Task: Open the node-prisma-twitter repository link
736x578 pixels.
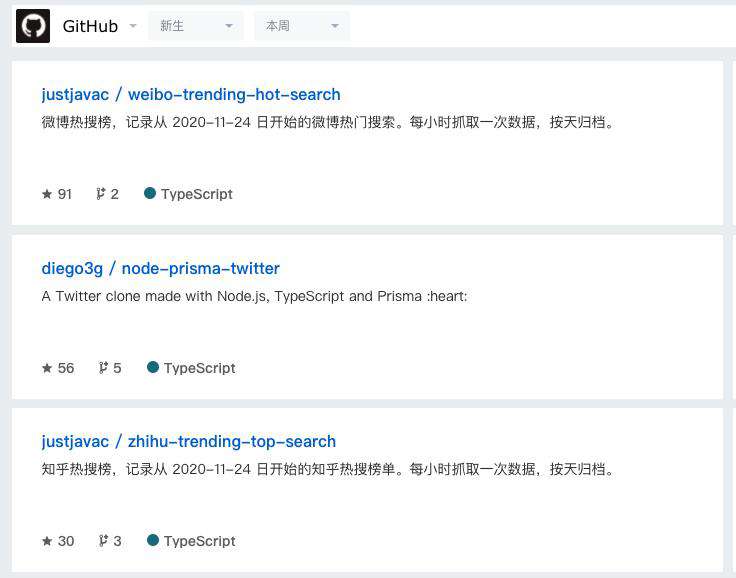Action: [x=200, y=269]
